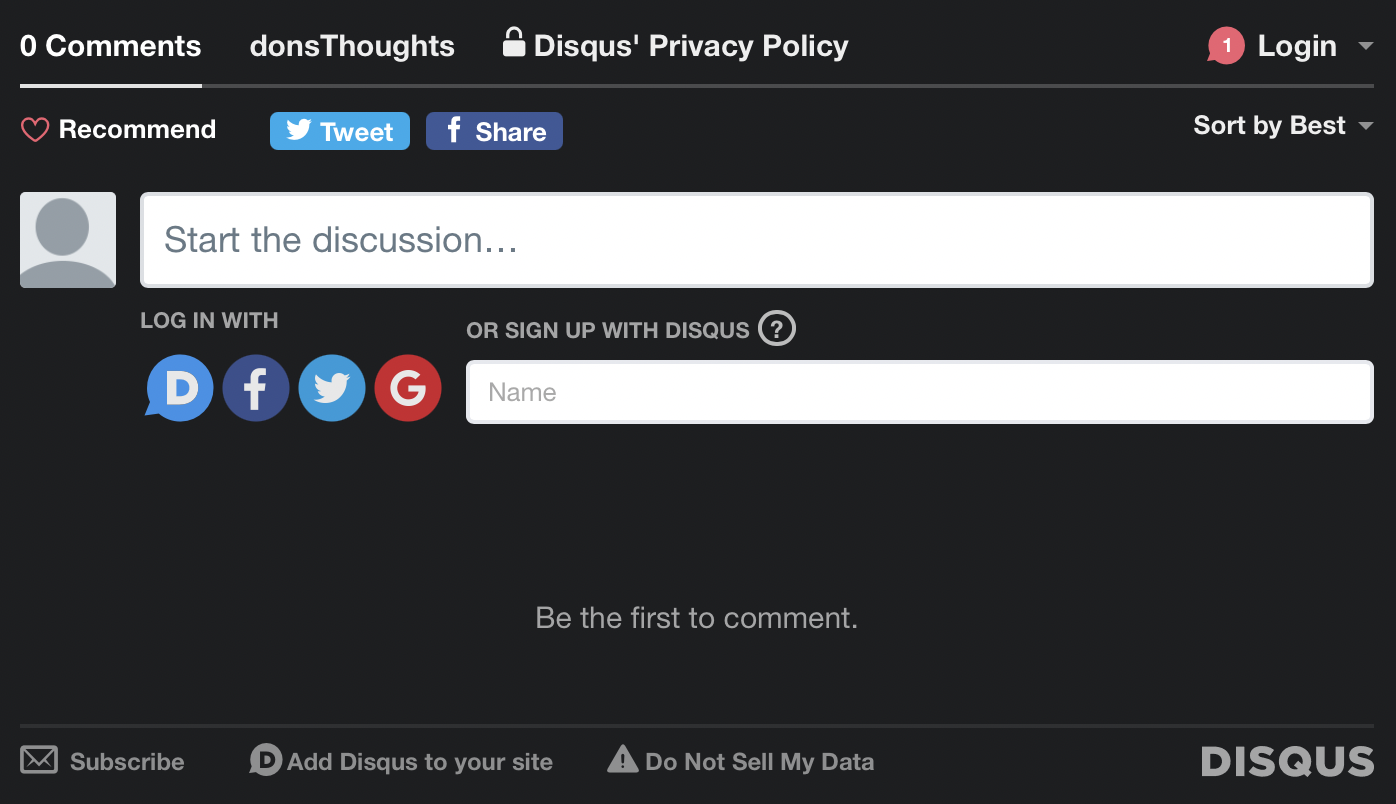1396x804 pixels.
Task: Click the Facebook Share button
Action: point(494,131)
